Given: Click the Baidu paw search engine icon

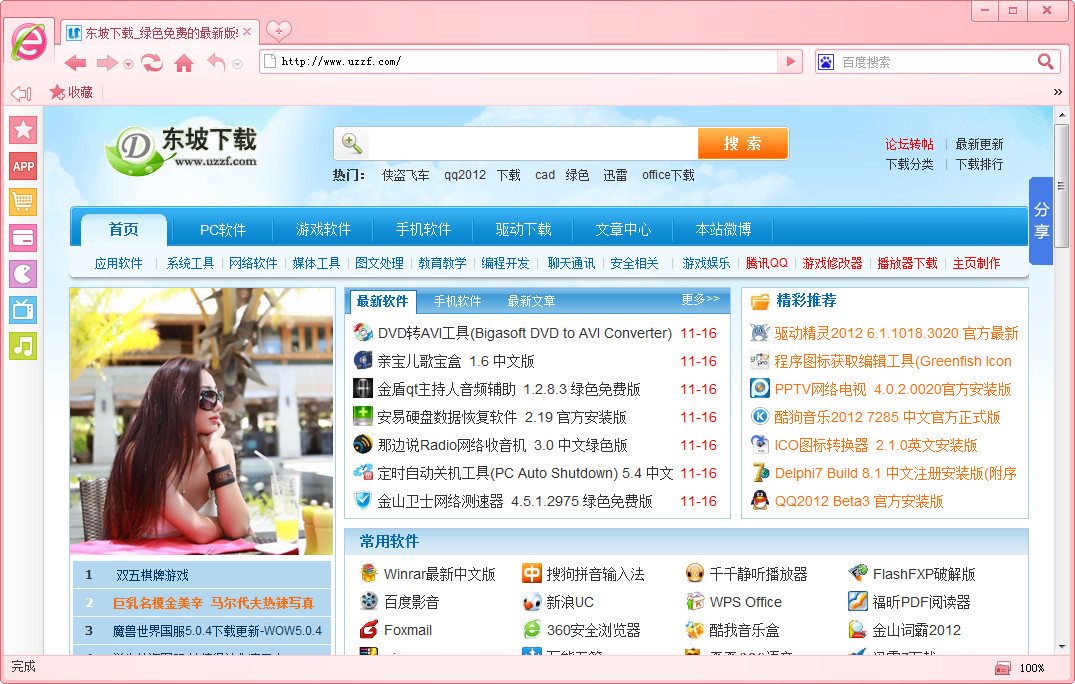Looking at the screenshot, I should pos(826,62).
